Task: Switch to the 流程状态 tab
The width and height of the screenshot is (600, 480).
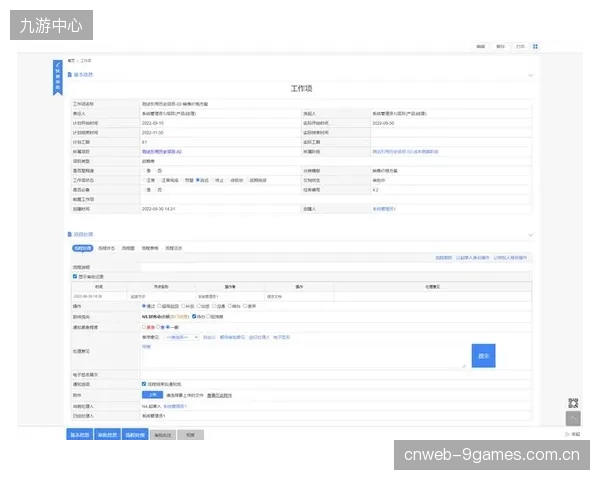Action: [x=106, y=248]
